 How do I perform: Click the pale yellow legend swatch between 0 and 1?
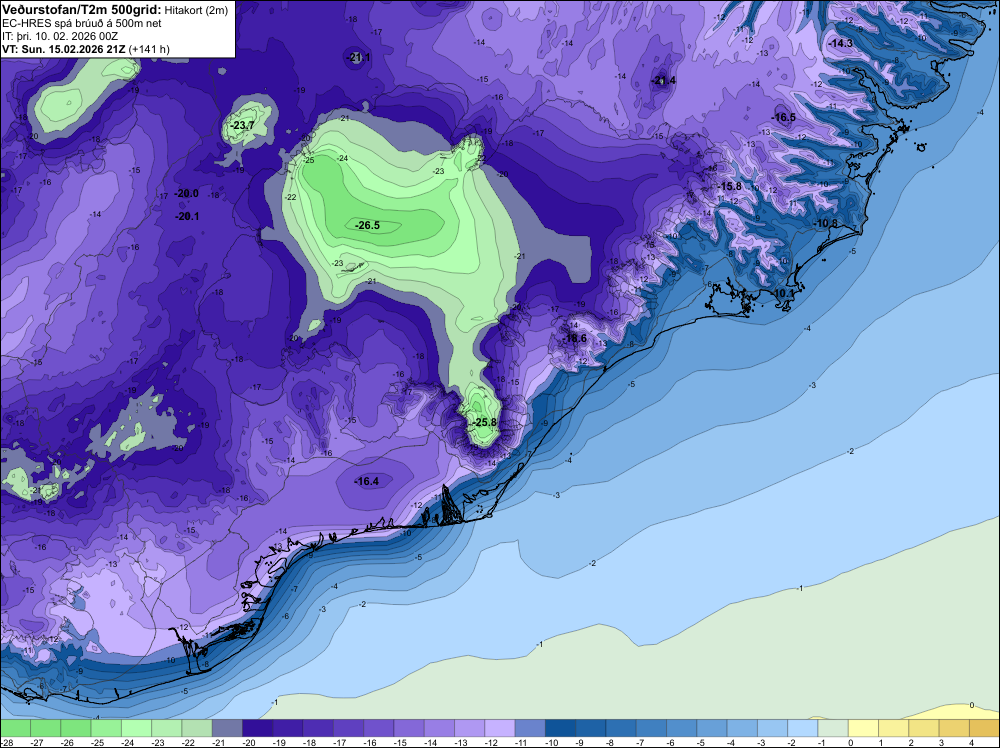864,728
